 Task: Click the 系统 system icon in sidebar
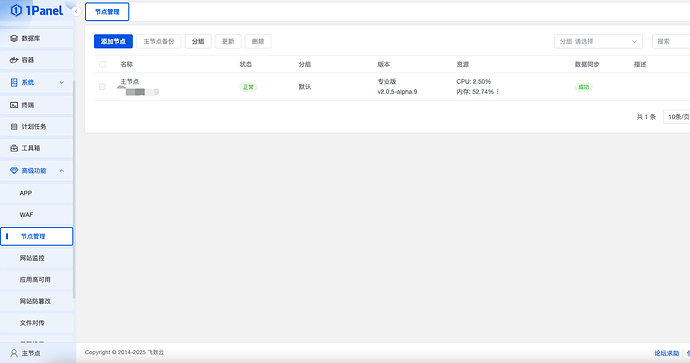click(14, 82)
